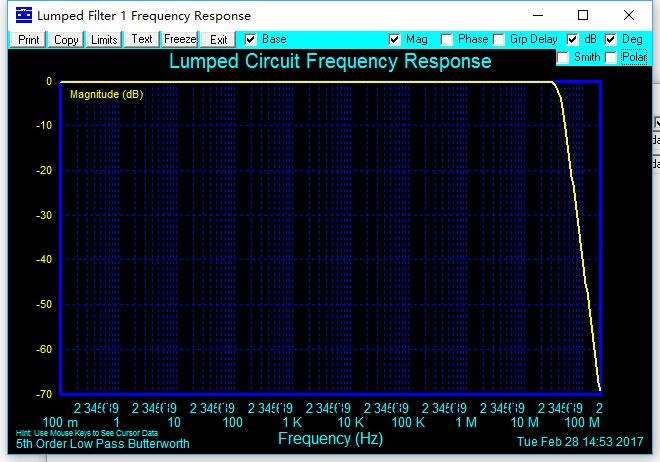
Task: Click the timestamp 'Tue Feb 28 14:53 2017'
Action: (580, 442)
